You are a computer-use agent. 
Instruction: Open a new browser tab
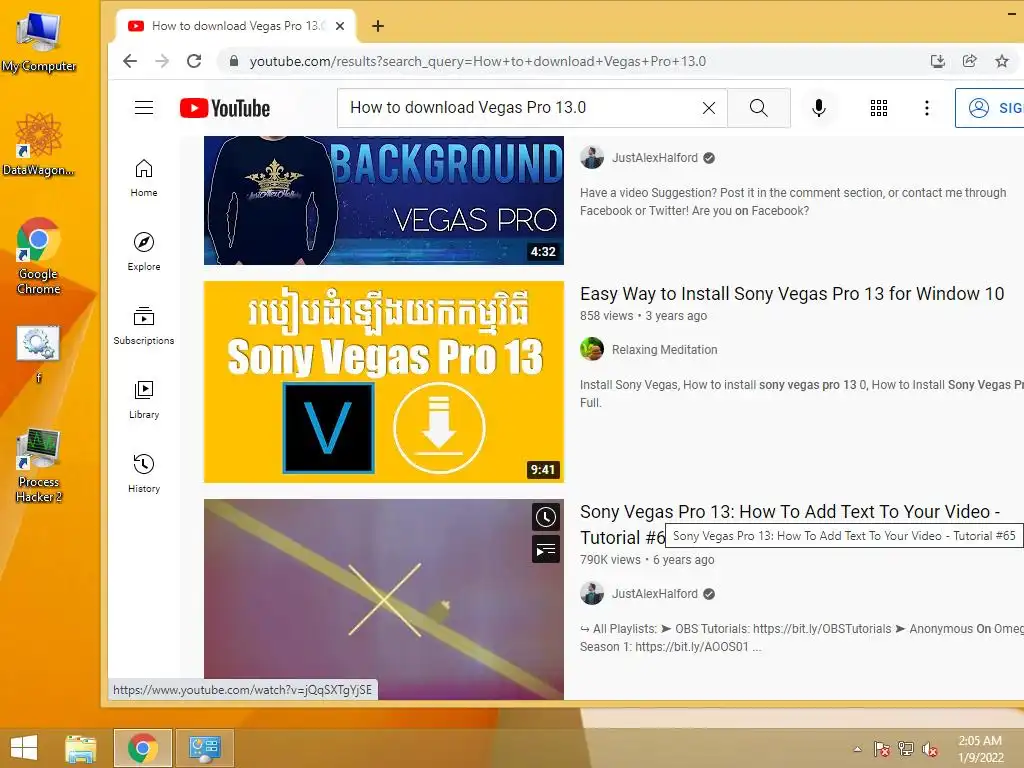coord(377,26)
